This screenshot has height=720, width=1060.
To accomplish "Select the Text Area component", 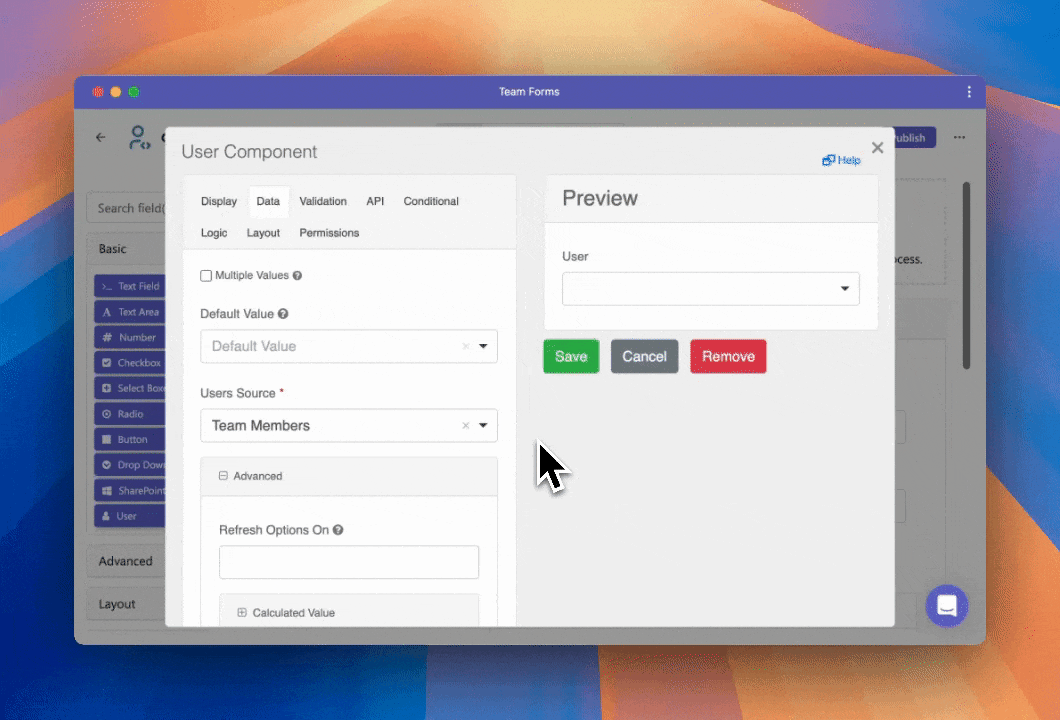I will [130, 312].
